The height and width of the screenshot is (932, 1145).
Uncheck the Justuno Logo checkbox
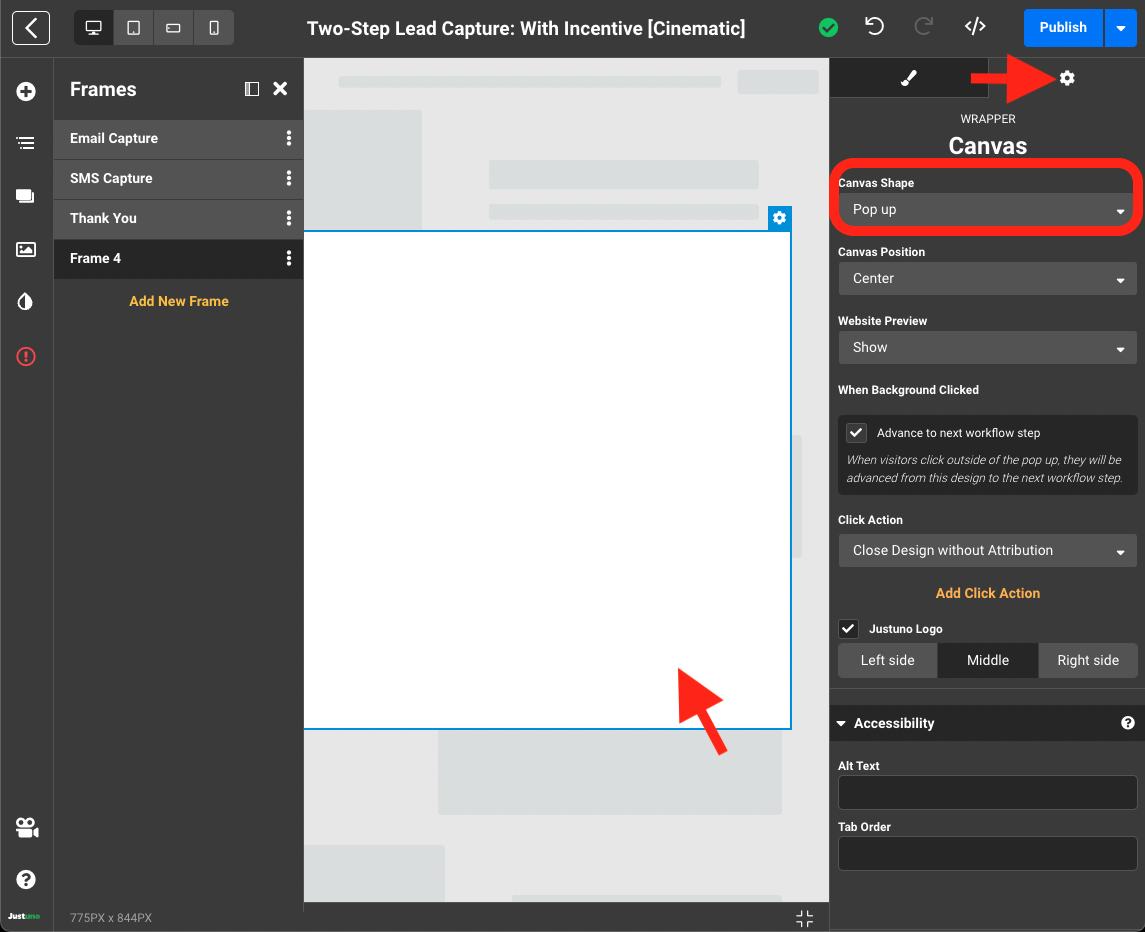click(x=848, y=629)
